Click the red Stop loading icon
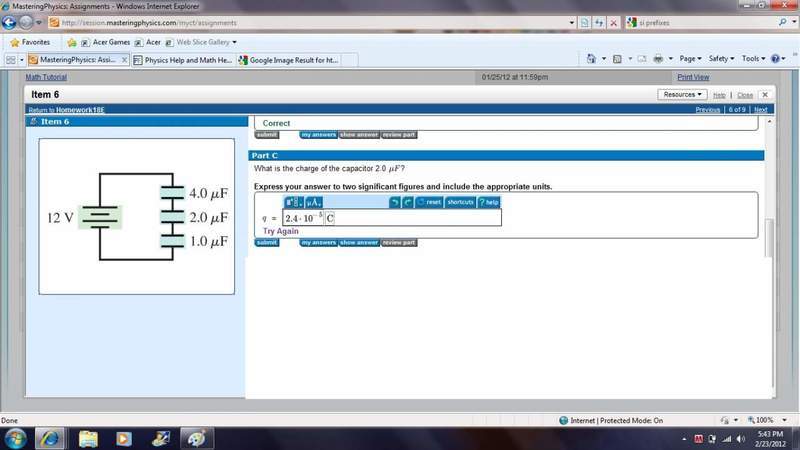The image size is (800, 450). [614, 23]
